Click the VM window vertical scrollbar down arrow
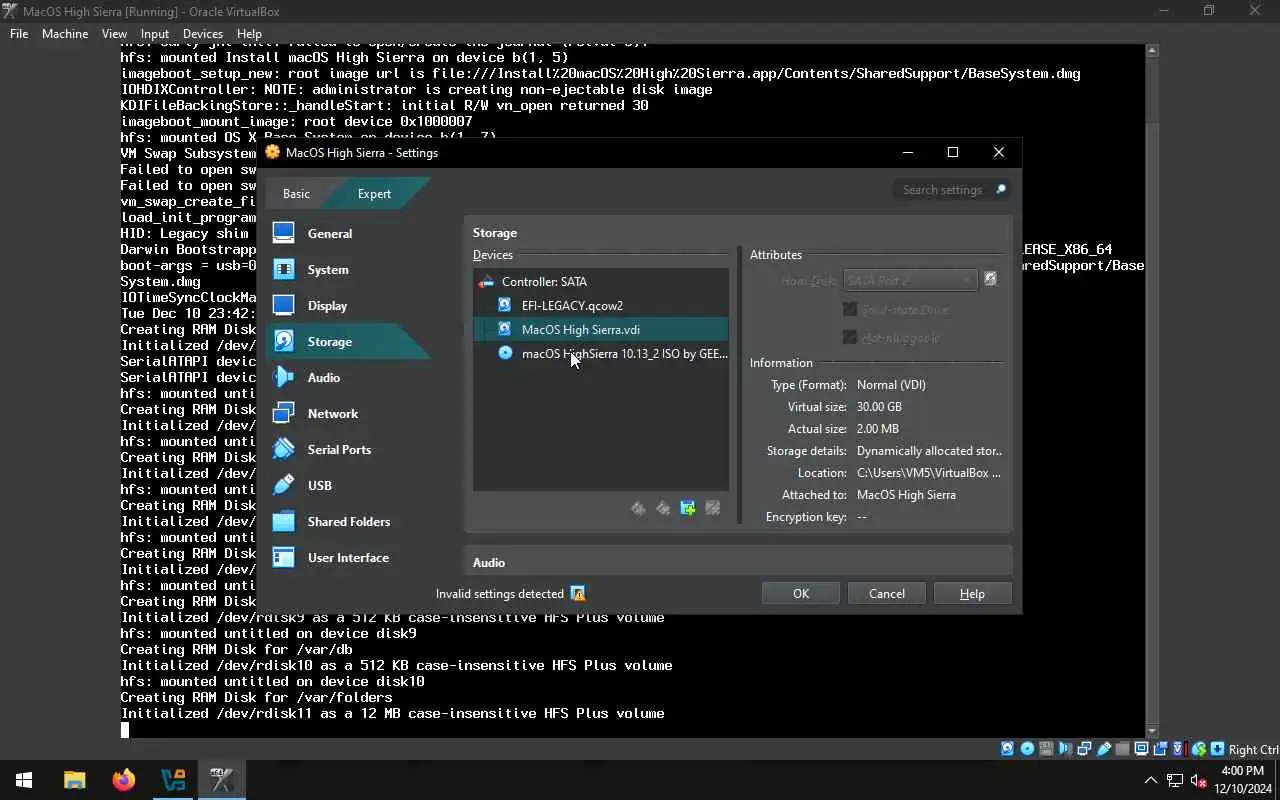 point(1151,731)
